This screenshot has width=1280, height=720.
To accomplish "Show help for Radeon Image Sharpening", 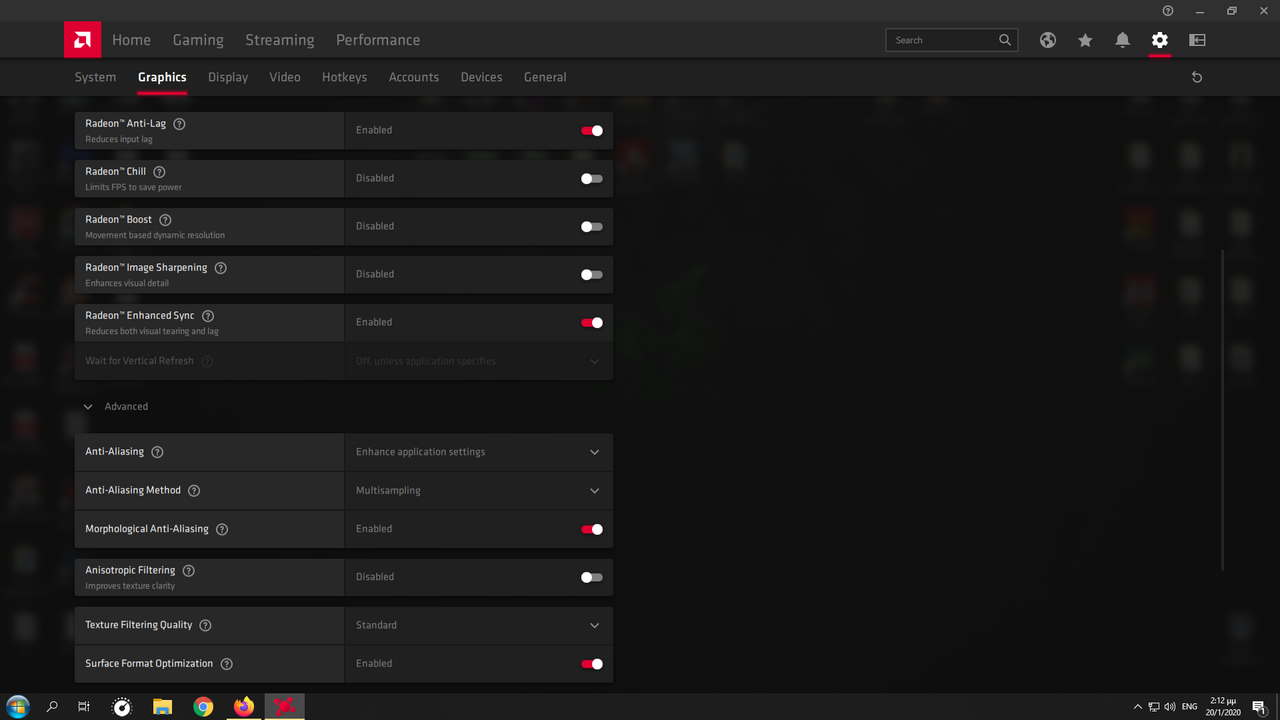I will (x=221, y=268).
